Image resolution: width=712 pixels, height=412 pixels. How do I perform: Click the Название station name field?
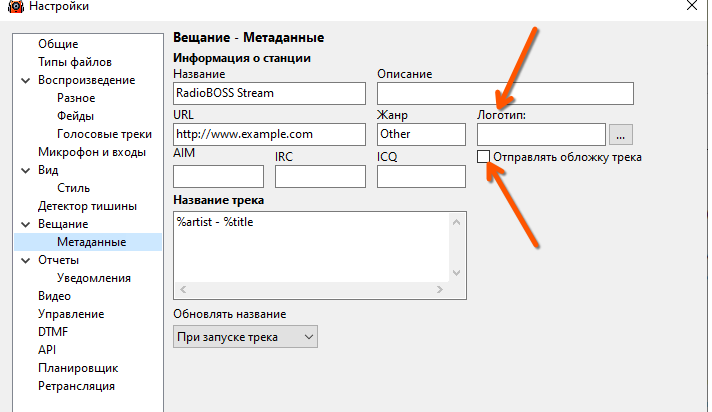tap(270, 93)
